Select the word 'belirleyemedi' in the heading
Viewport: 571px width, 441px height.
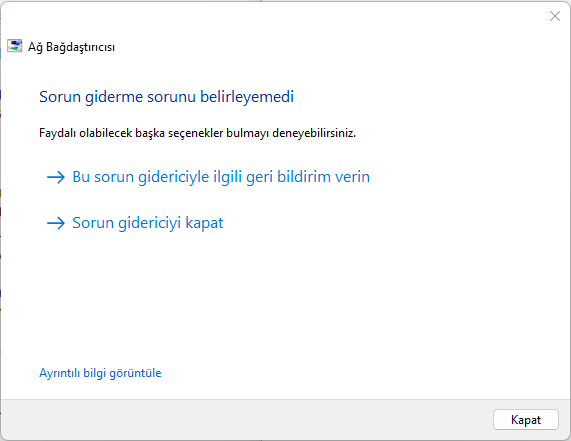click(x=247, y=97)
